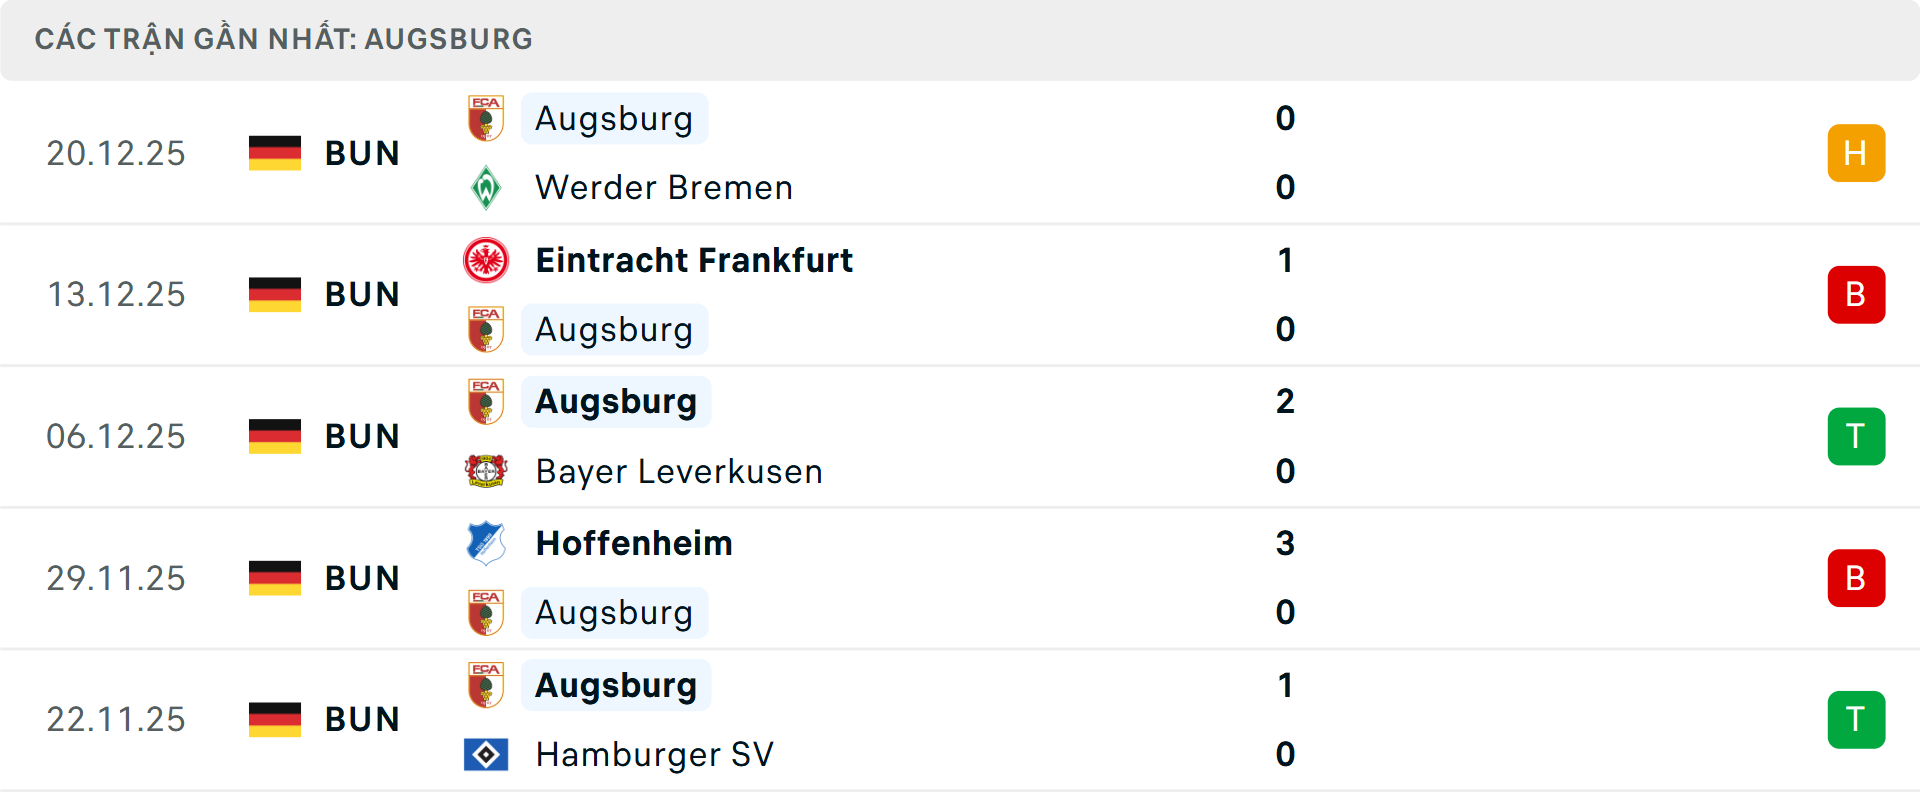
Task: Click the 'Các trận gần nhất: Augsburg' header
Action: 284,39
